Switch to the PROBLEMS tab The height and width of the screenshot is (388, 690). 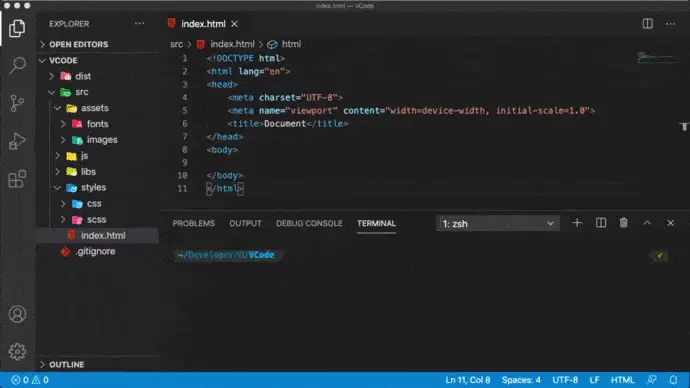click(x=194, y=223)
